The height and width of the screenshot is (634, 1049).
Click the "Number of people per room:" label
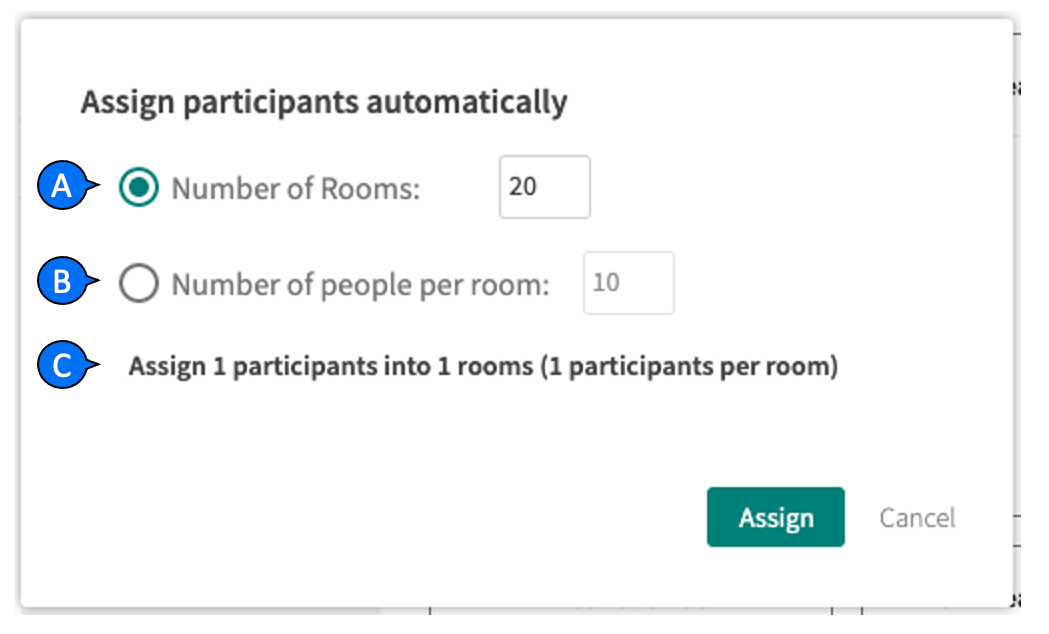click(360, 285)
